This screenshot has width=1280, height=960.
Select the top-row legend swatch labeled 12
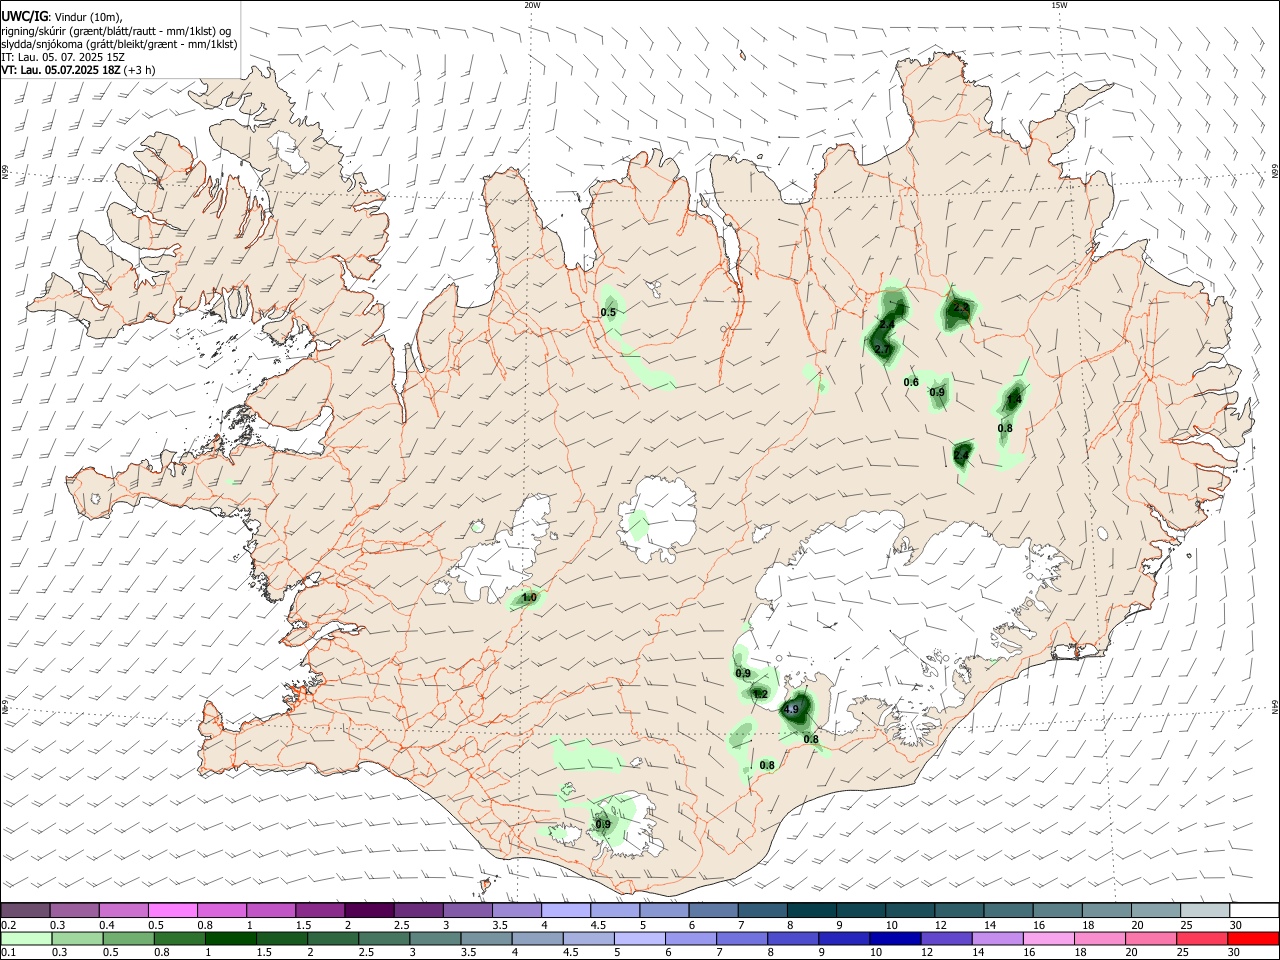(958, 911)
